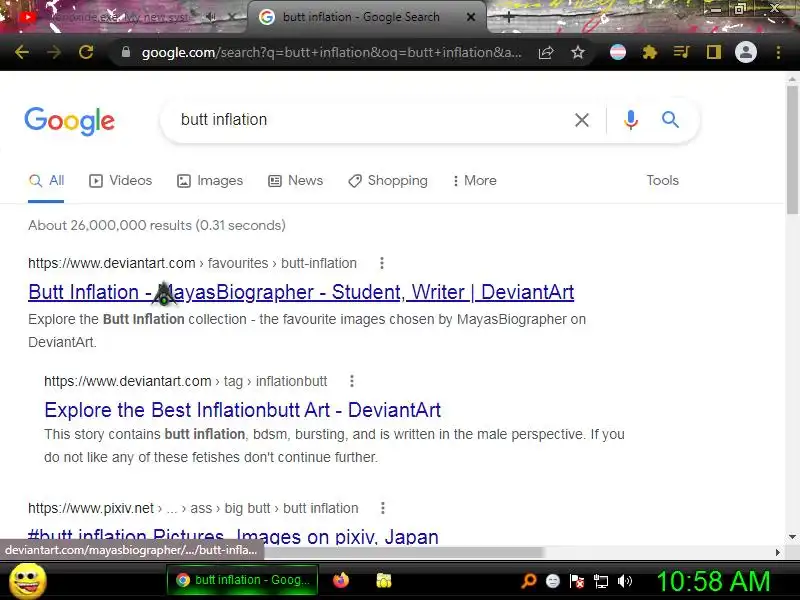Select the All results tab

coord(46,181)
